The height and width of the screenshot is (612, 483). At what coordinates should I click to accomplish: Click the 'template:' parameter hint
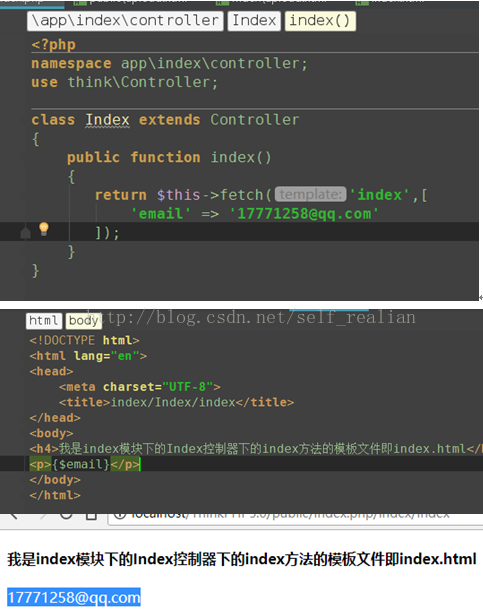[x=310, y=194]
